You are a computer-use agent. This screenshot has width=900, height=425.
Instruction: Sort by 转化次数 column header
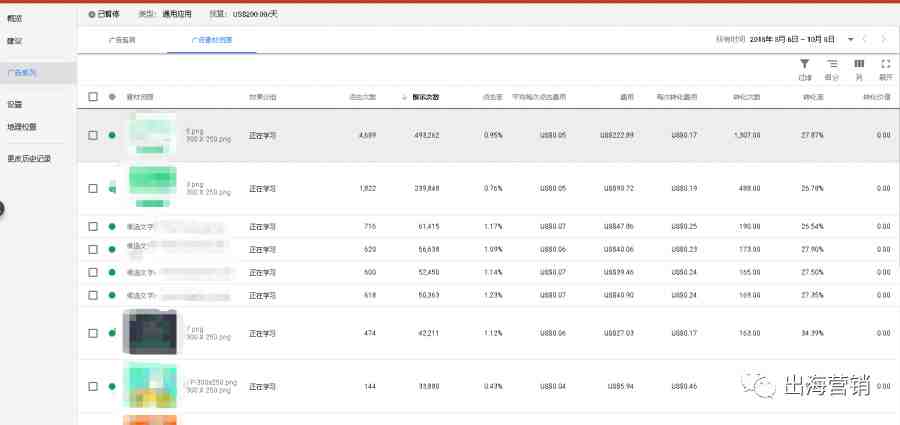coord(747,97)
